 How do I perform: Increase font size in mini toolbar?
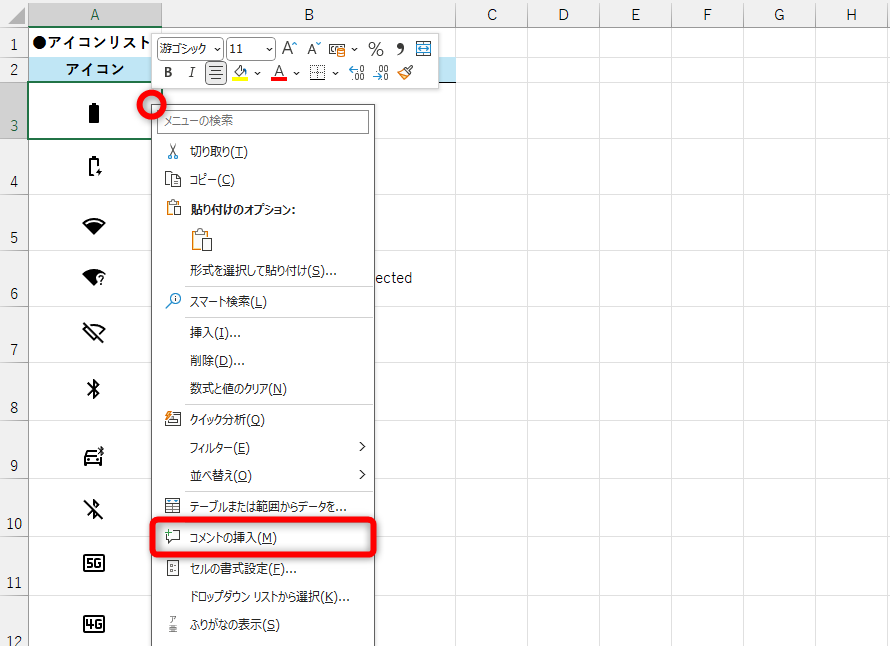point(289,49)
